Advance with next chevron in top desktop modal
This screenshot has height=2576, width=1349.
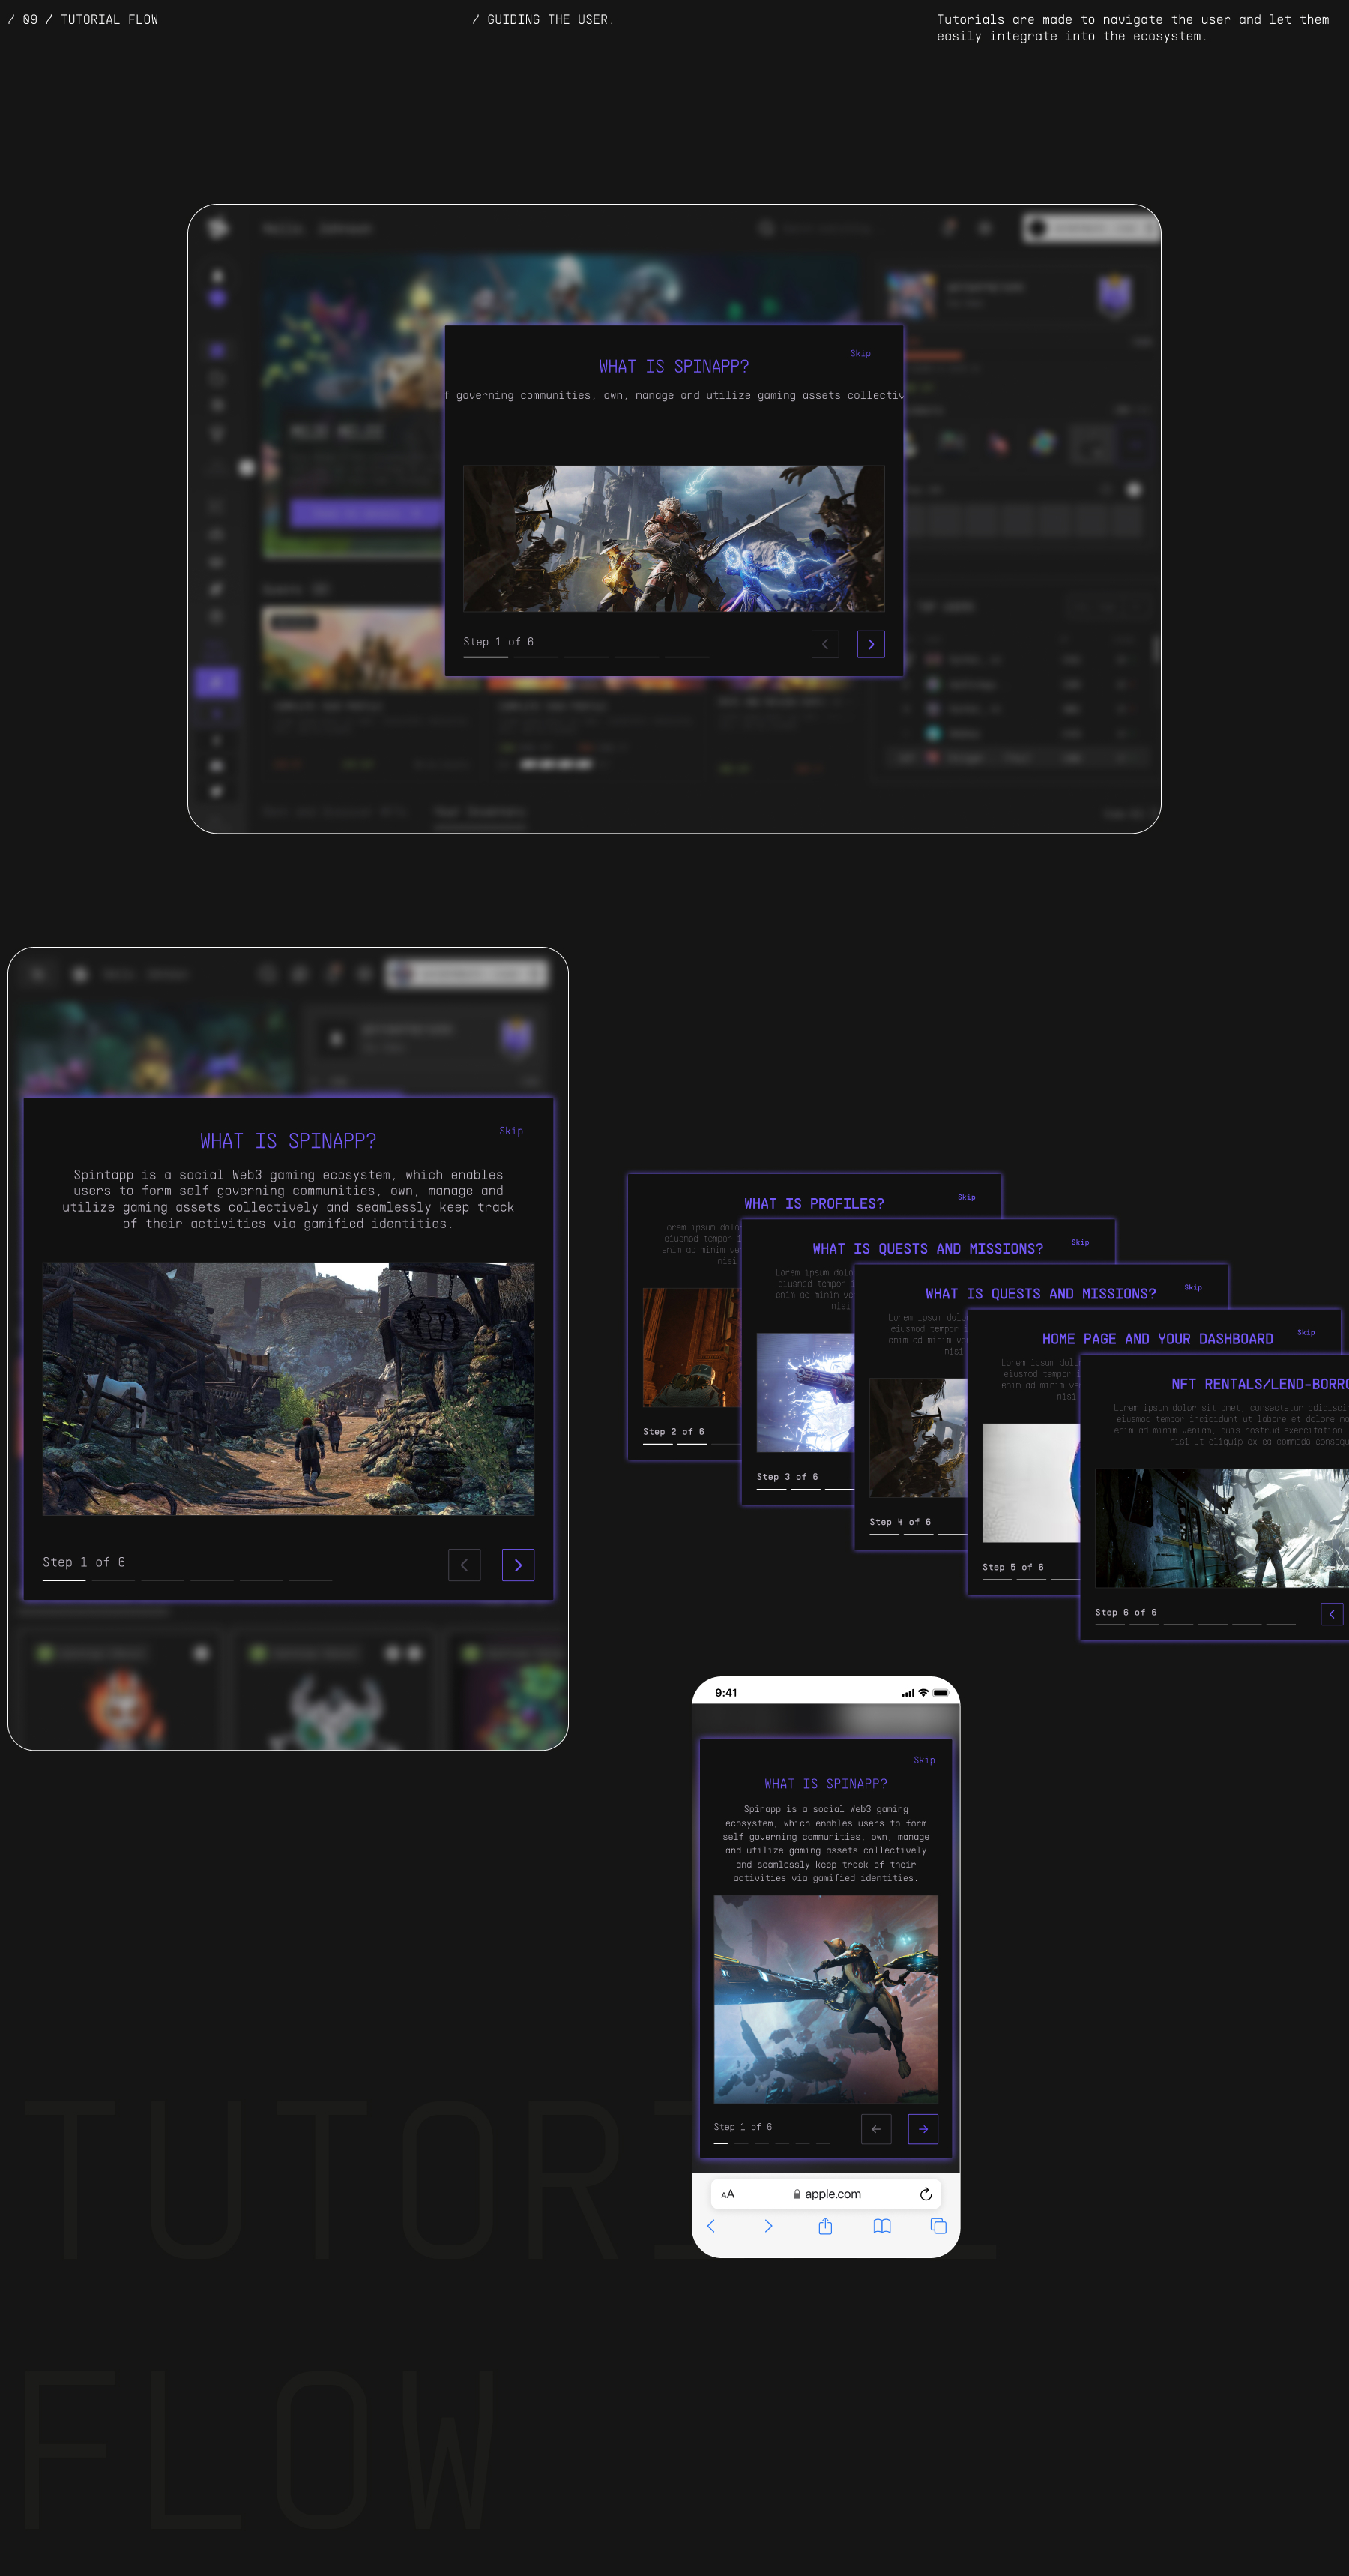pyautogui.click(x=870, y=645)
